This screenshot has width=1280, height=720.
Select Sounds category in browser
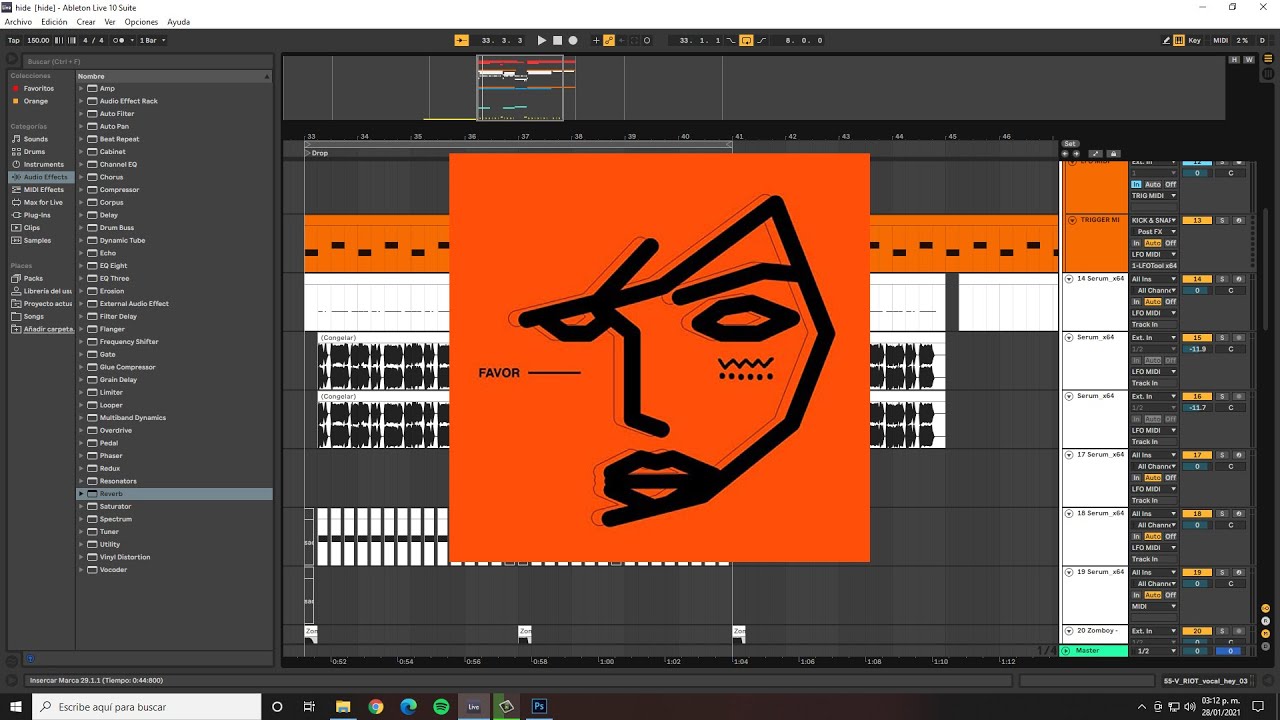click(36, 139)
